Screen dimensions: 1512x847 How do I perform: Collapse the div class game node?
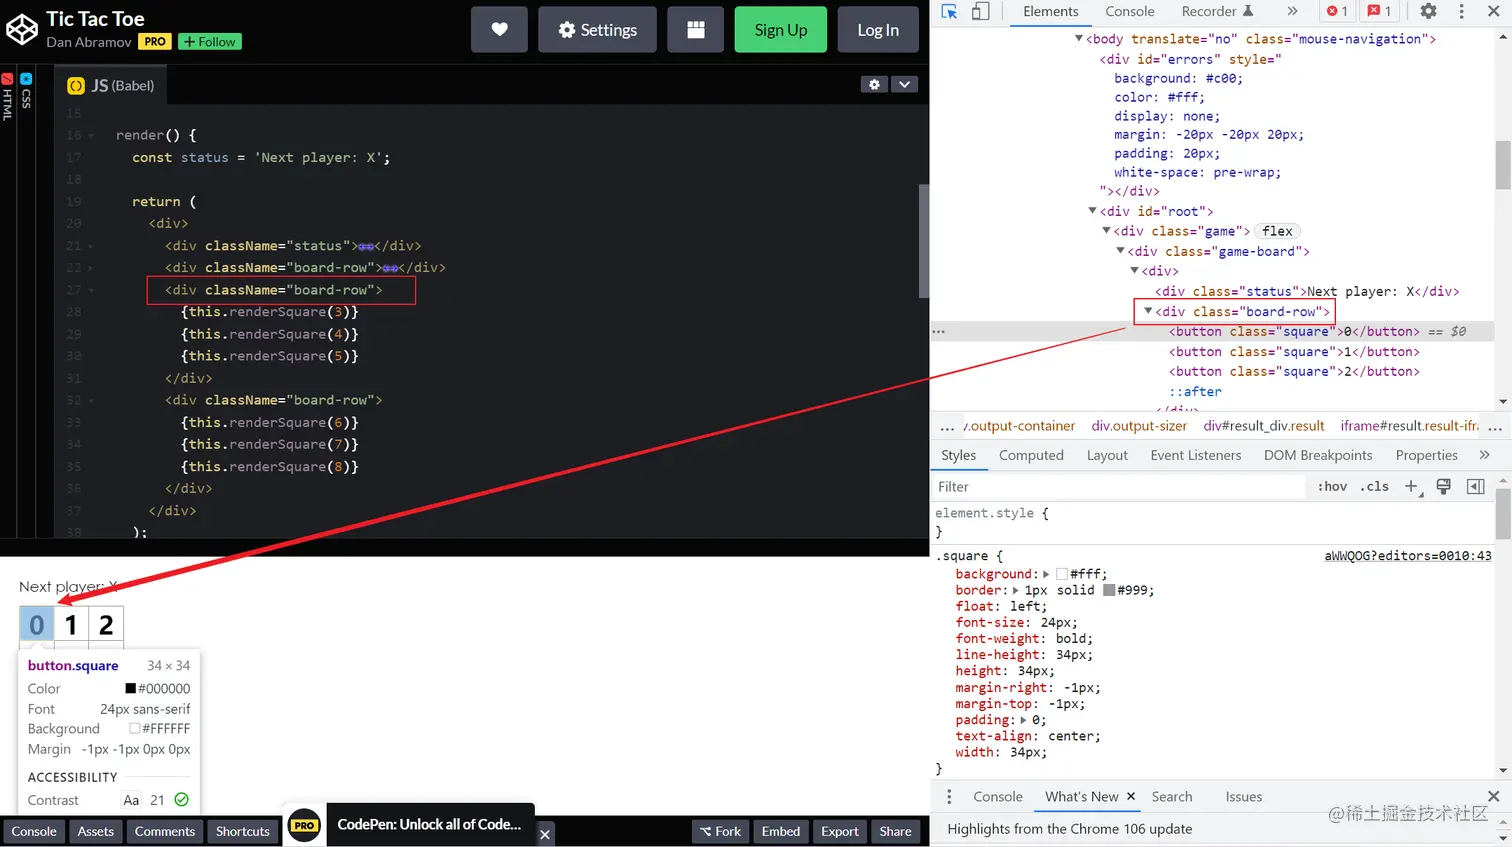coord(1107,231)
